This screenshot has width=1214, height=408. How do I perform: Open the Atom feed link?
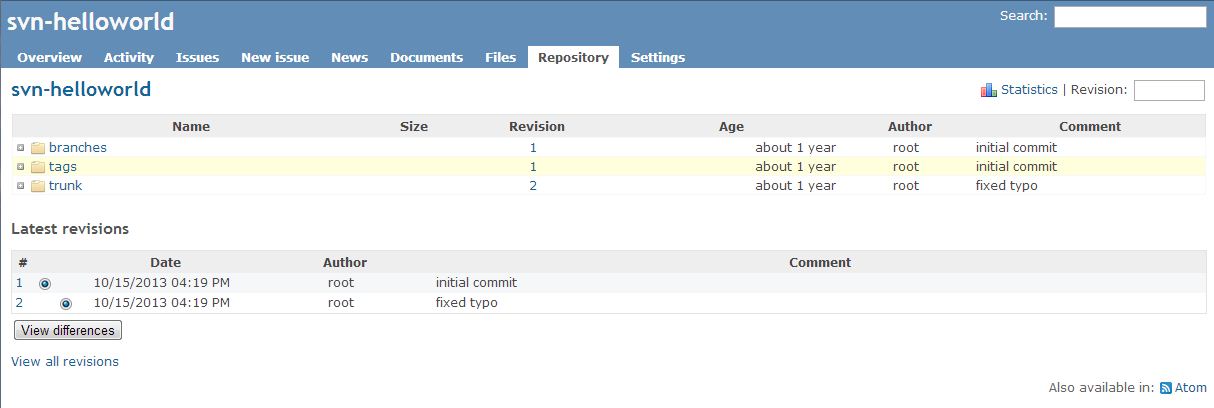pos(1191,388)
